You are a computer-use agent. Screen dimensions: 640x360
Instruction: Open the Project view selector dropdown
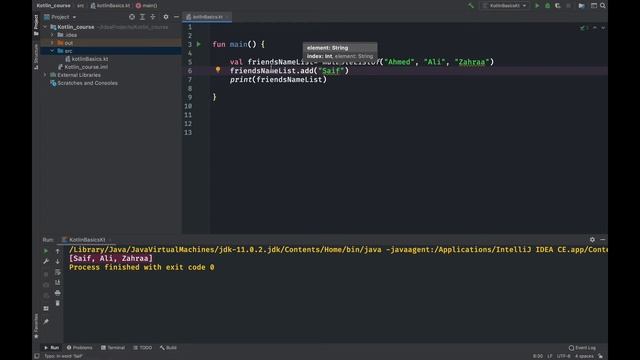pos(60,17)
